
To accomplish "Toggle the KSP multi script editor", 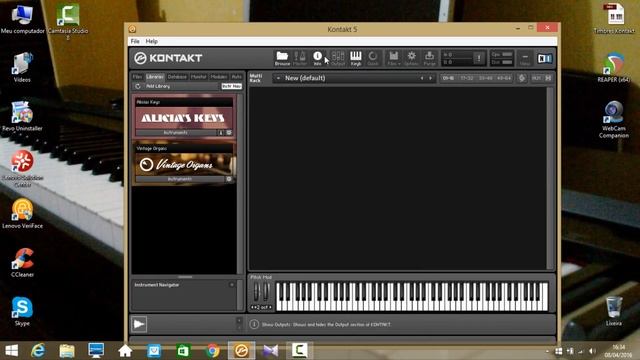I will (522, 78).
